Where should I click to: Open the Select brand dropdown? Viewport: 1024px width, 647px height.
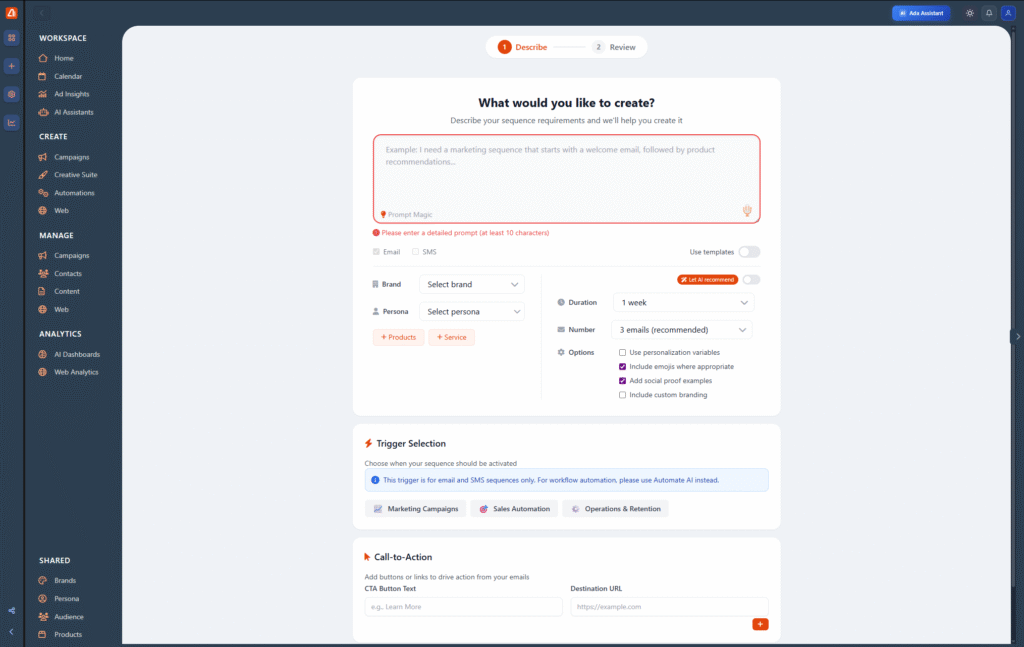pyautogui.click(x=472, y=285)
